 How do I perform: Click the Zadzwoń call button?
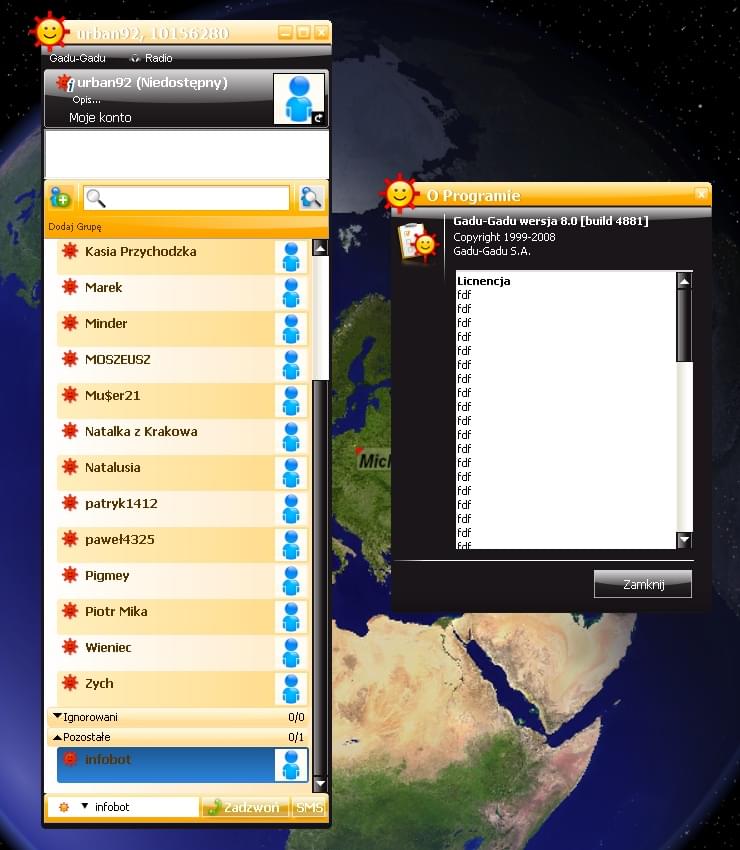pyautogui.click(x=245, y=807)
